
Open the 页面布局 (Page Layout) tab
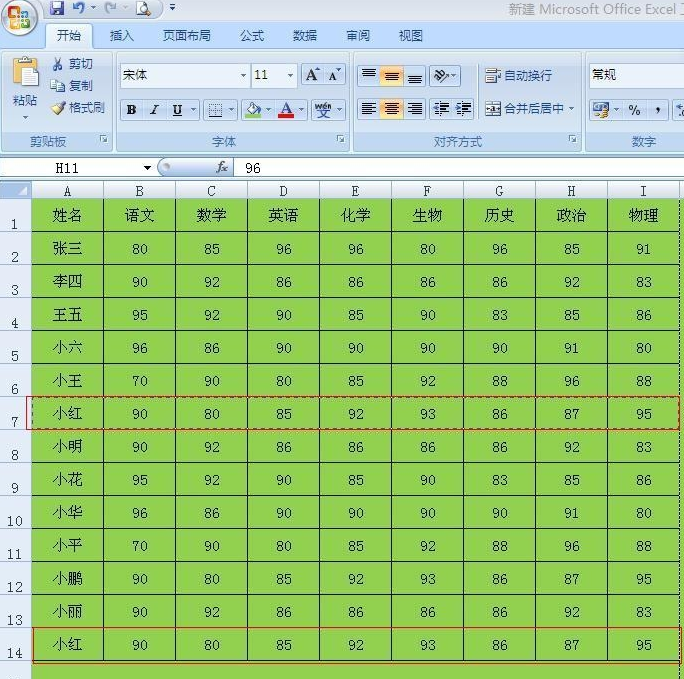(186, 35)
